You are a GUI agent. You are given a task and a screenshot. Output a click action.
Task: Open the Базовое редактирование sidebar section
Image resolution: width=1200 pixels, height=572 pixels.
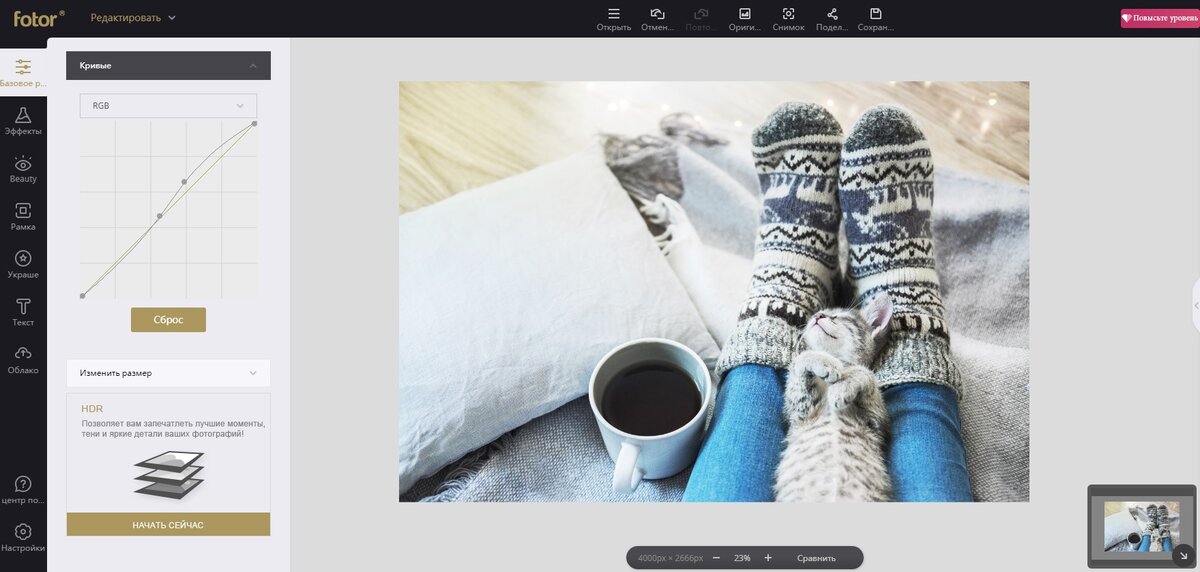coord(23,72)
